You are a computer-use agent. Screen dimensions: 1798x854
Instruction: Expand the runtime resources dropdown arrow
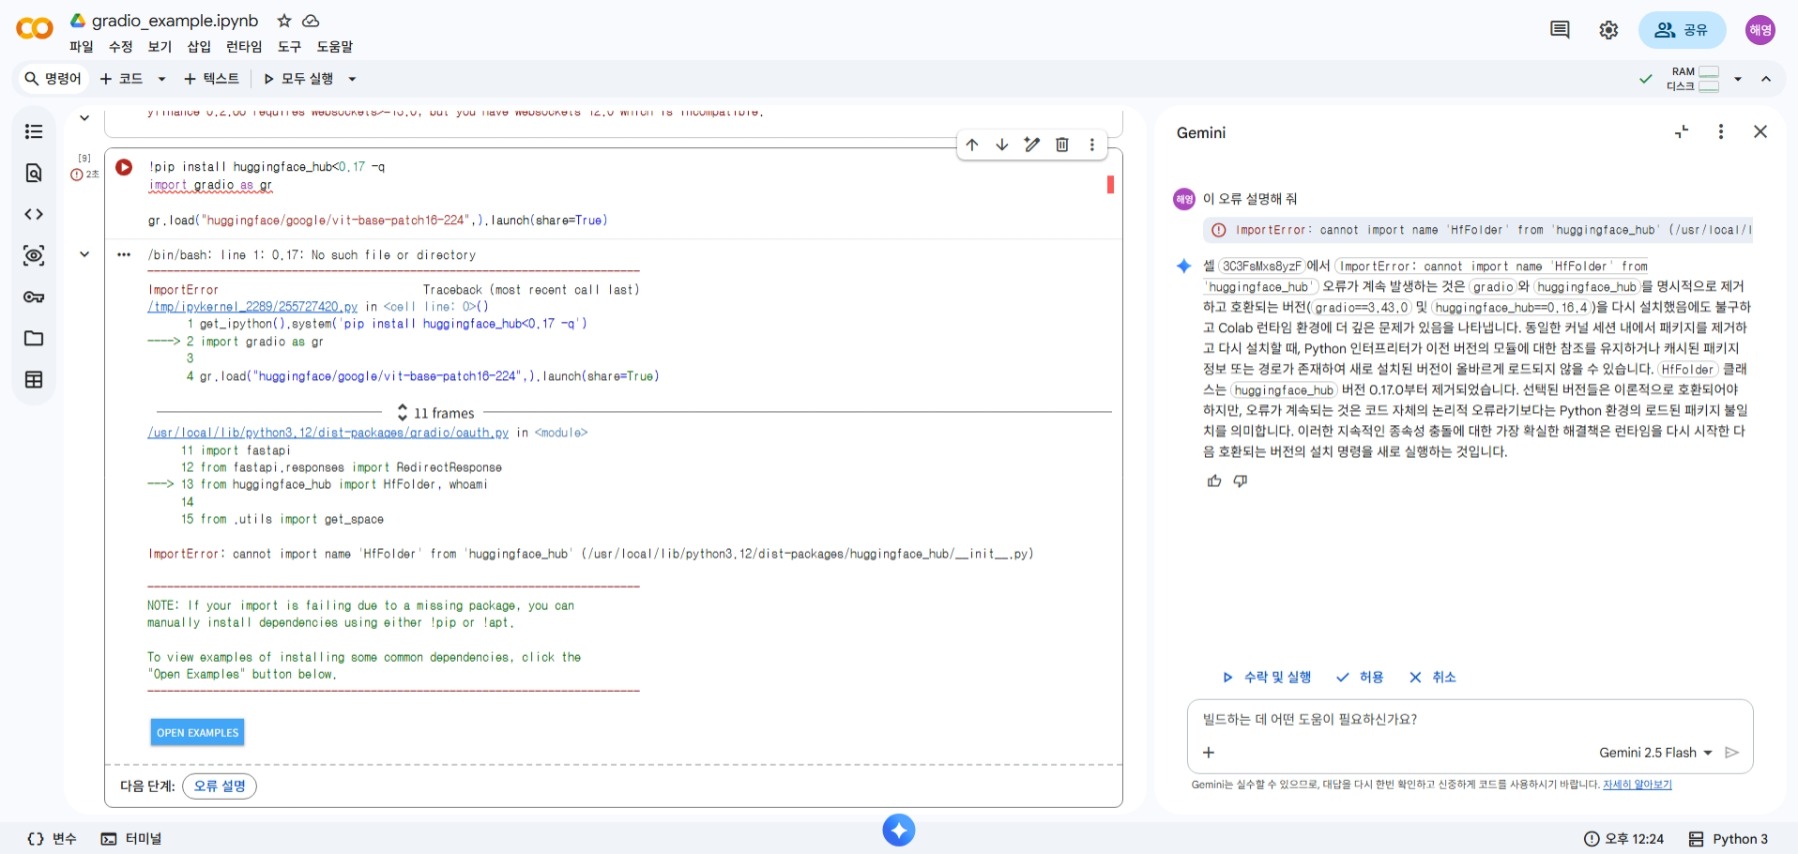point(1738,79)
